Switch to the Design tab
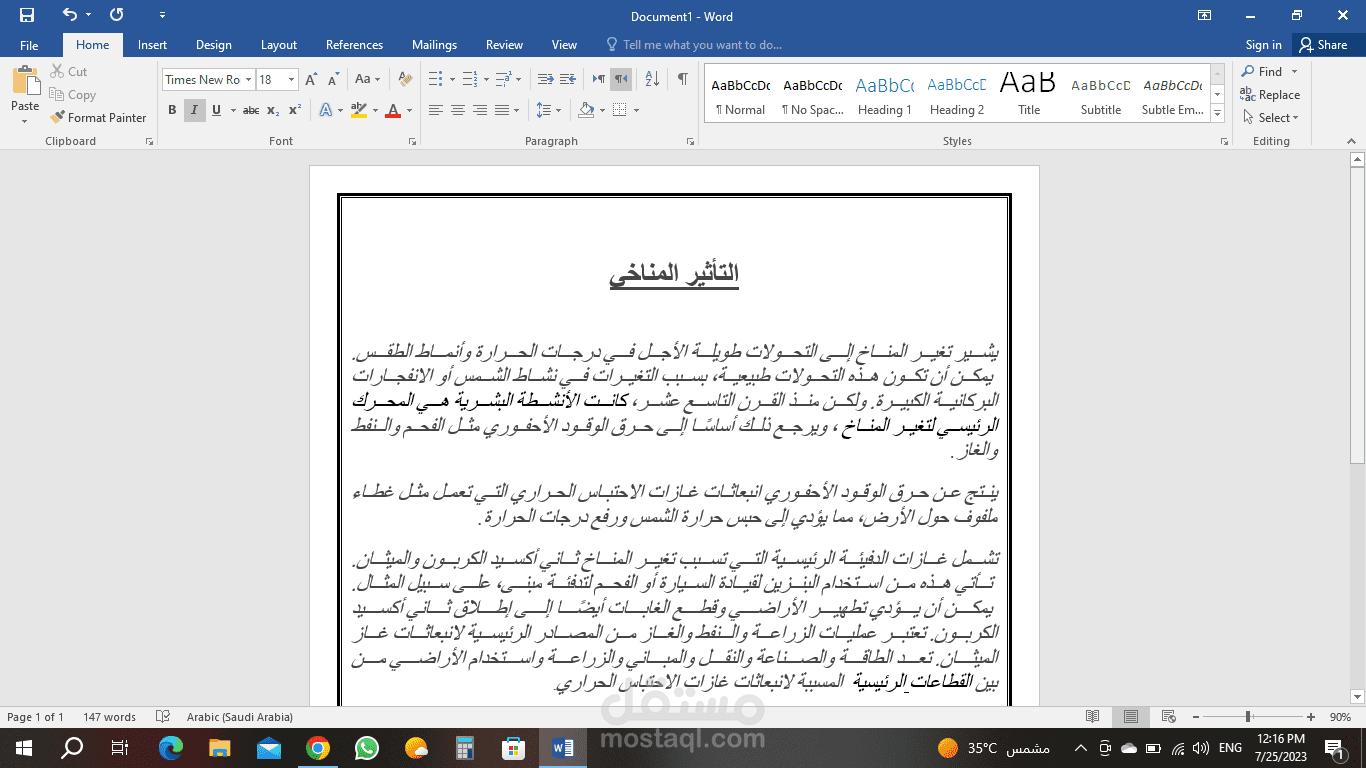Screen dimensions: 1366x768 (213, 45)
